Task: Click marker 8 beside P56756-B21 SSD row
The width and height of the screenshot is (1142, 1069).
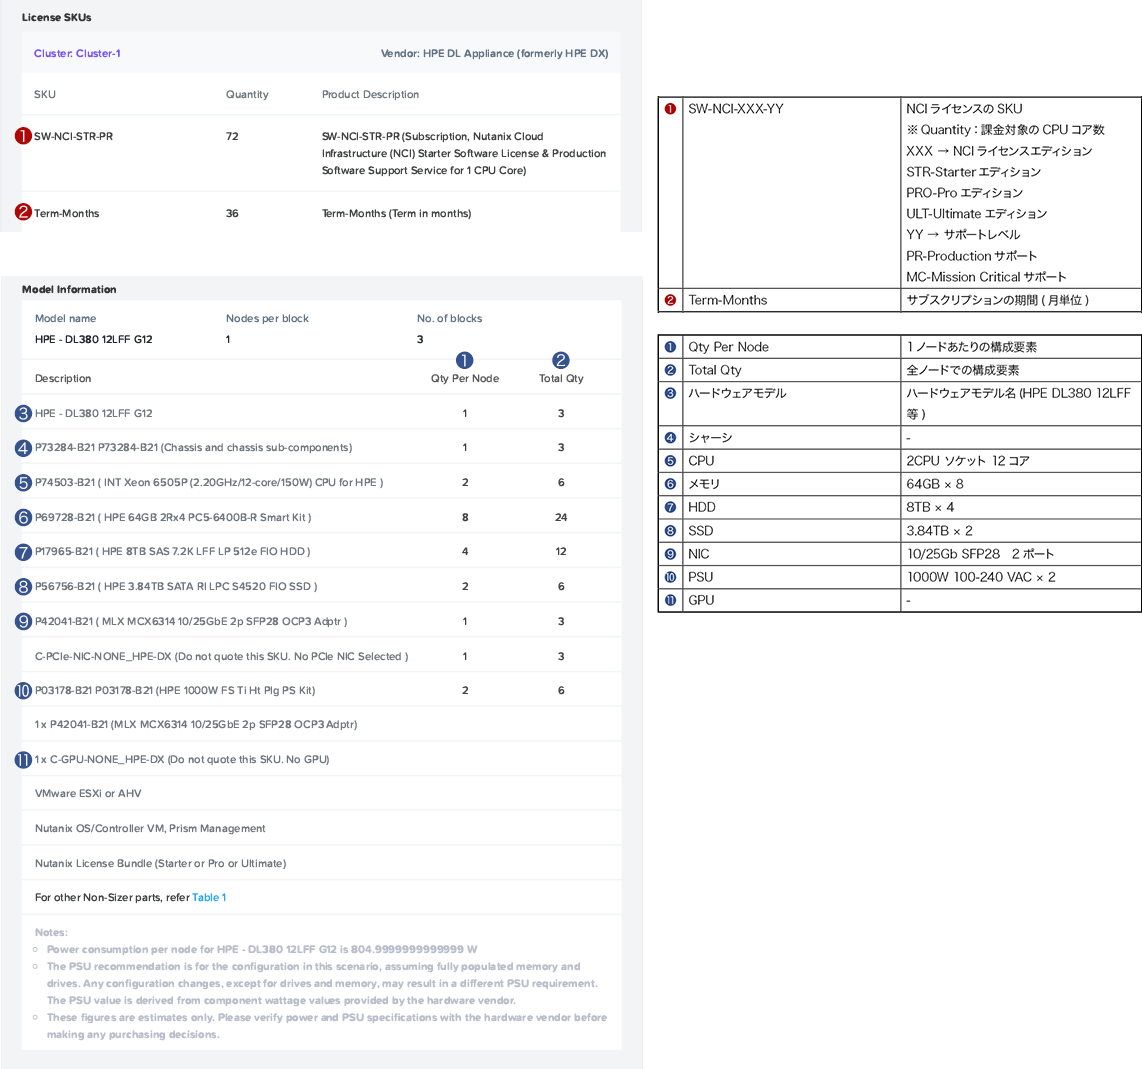Action: pos(24,586)
